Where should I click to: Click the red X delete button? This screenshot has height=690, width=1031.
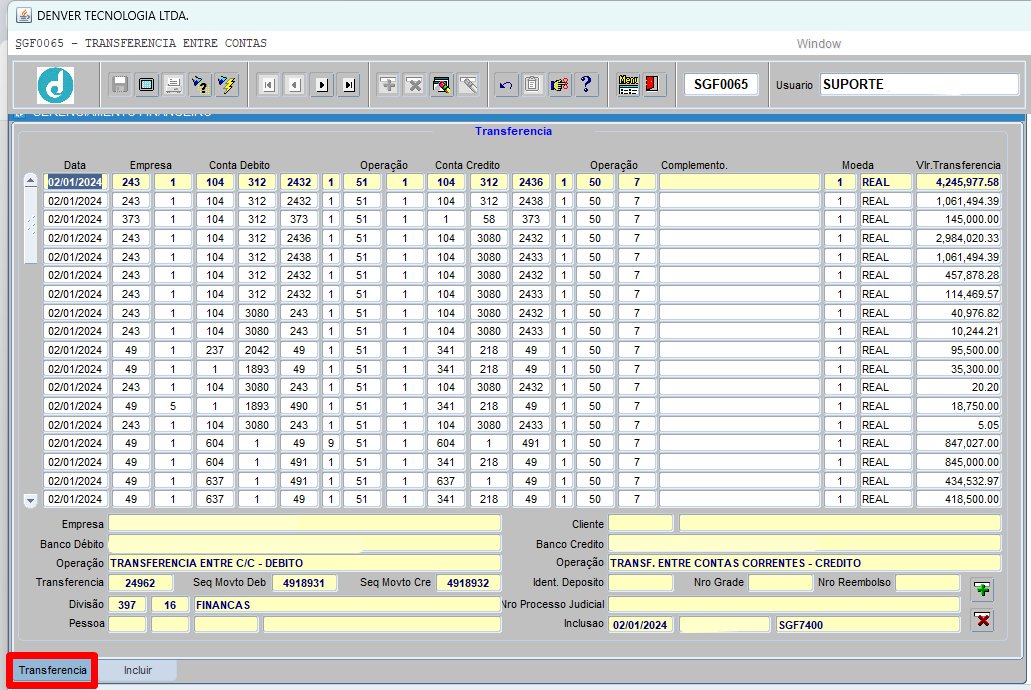982,620
